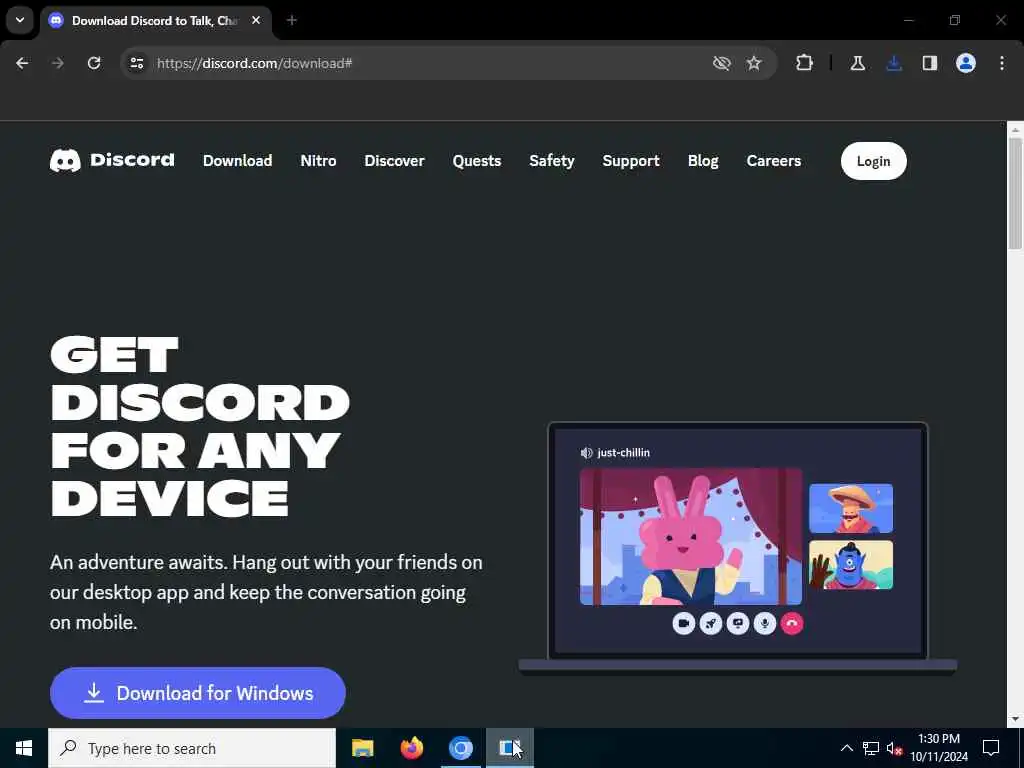The height and width of the screenshot is (768, 1024).
Task: Click the Discord logo in the header
Action: [x=112, y=161]
